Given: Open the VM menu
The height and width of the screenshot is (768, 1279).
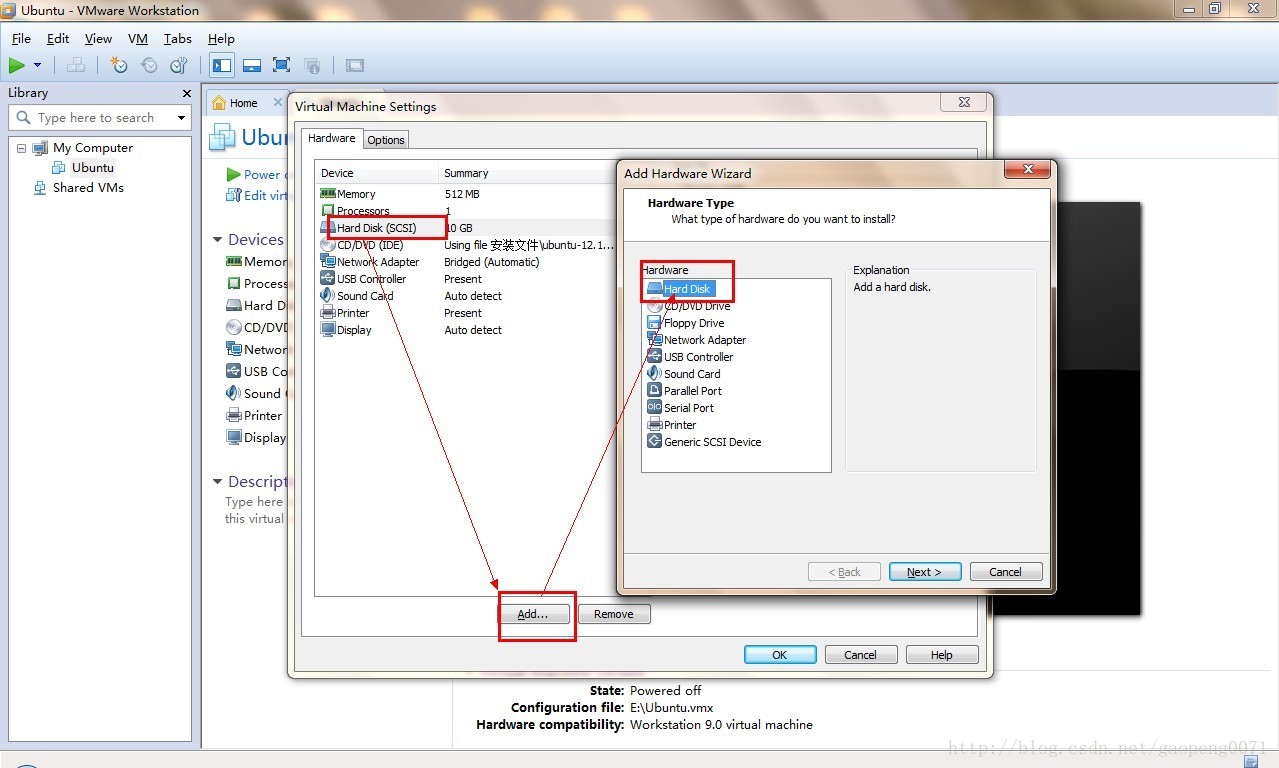Looking at the screenshot, I should click(x=138, y=38).
